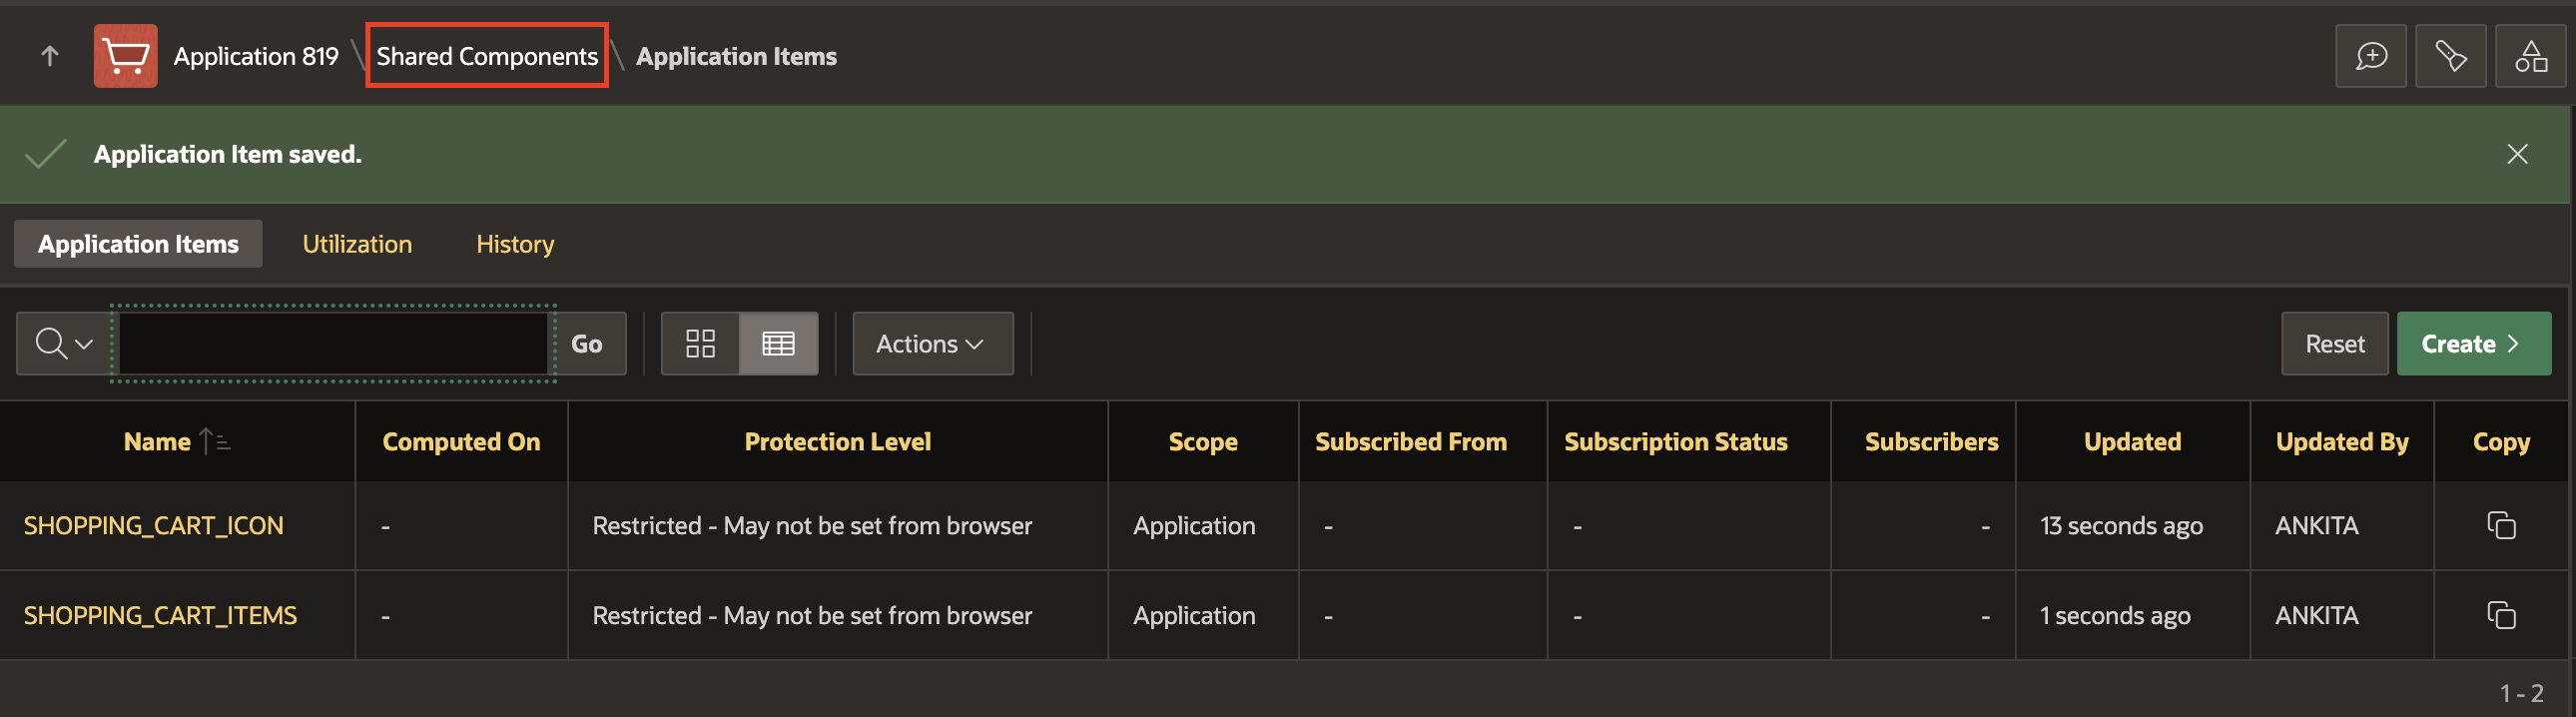Click the Create button
The image size is (2576, 717).
[x=2473, y=344]
